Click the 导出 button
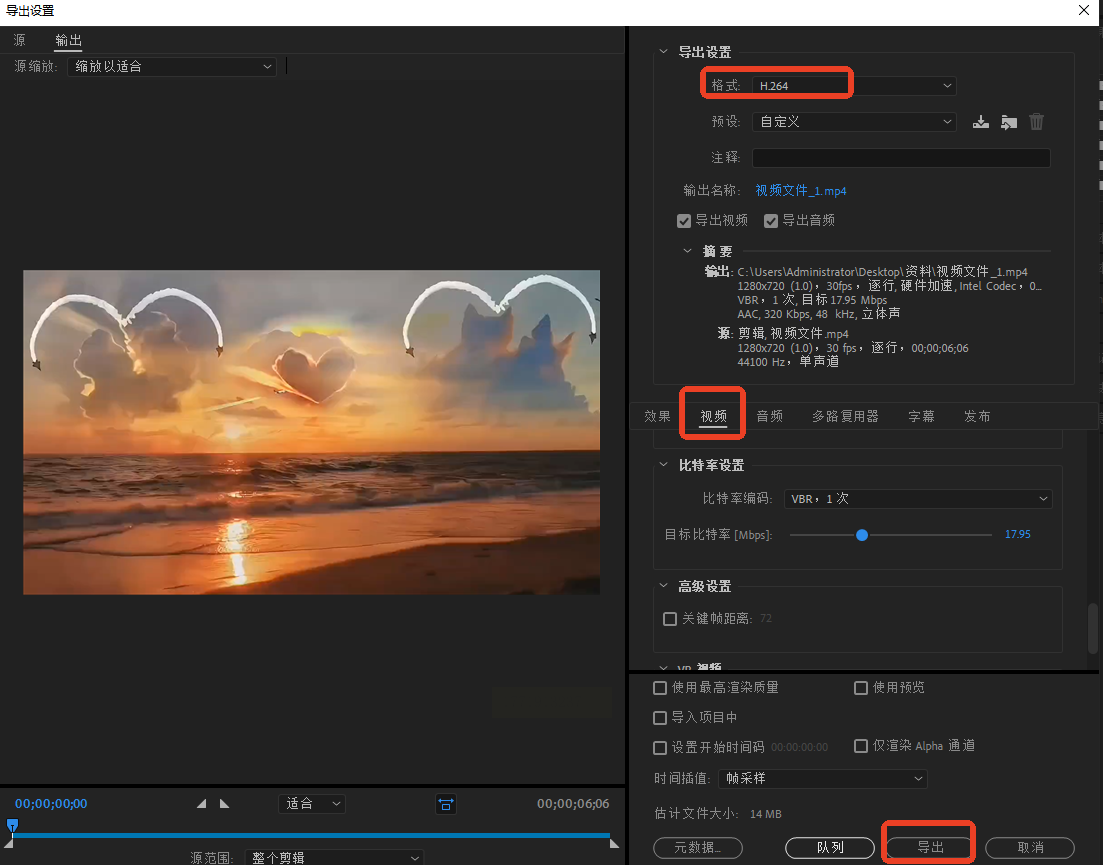The height and width of the screenshot is (865, 1103). (x=930, y=847)
